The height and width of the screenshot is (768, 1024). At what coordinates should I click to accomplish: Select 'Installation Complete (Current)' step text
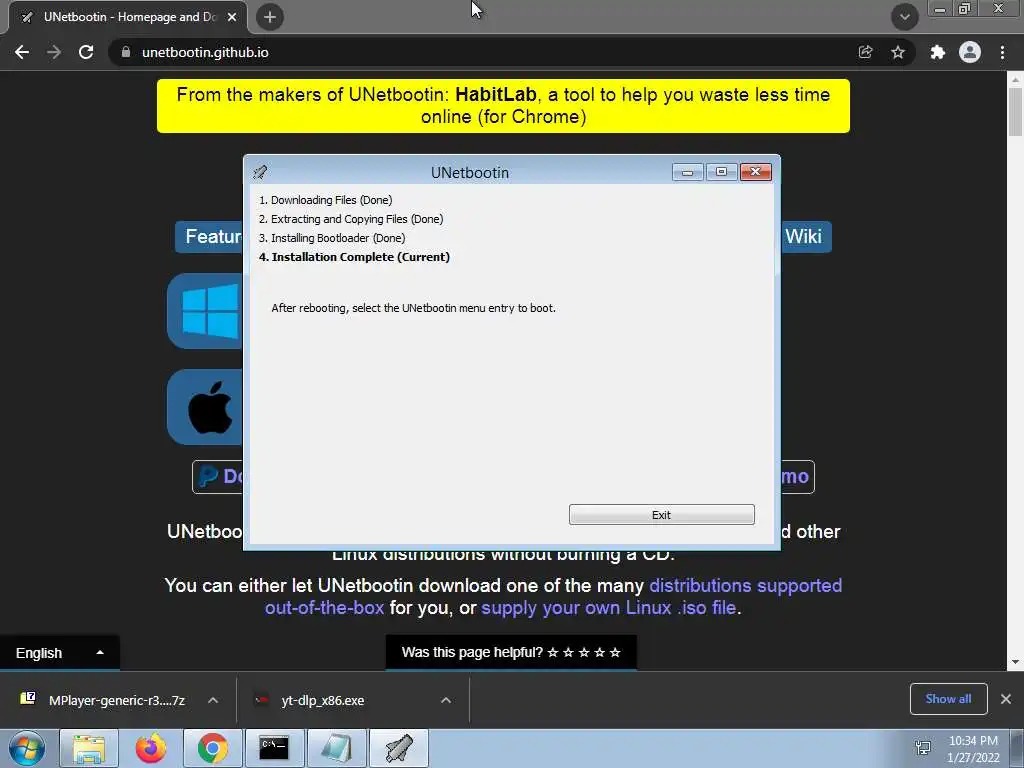[x=355, y=257]
